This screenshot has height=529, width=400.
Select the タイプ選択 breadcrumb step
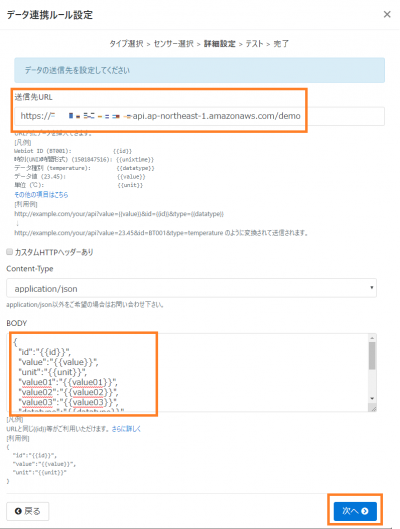click(126, 44)
